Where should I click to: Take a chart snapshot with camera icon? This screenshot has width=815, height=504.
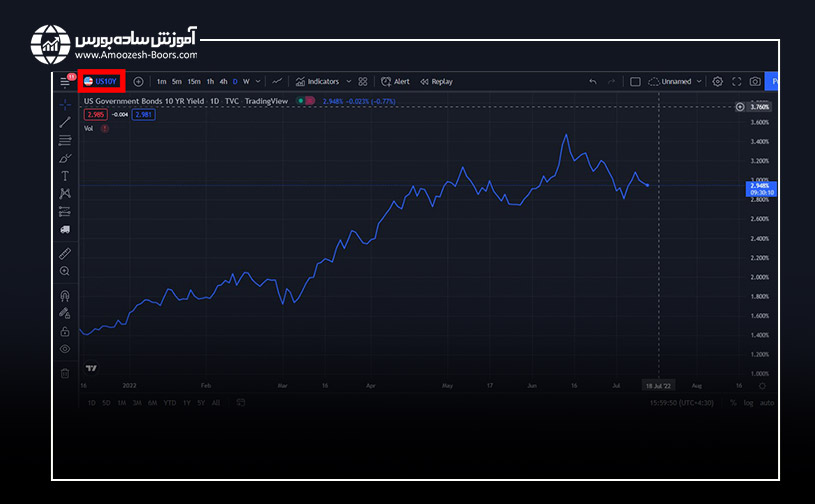(x=755, y=82)
